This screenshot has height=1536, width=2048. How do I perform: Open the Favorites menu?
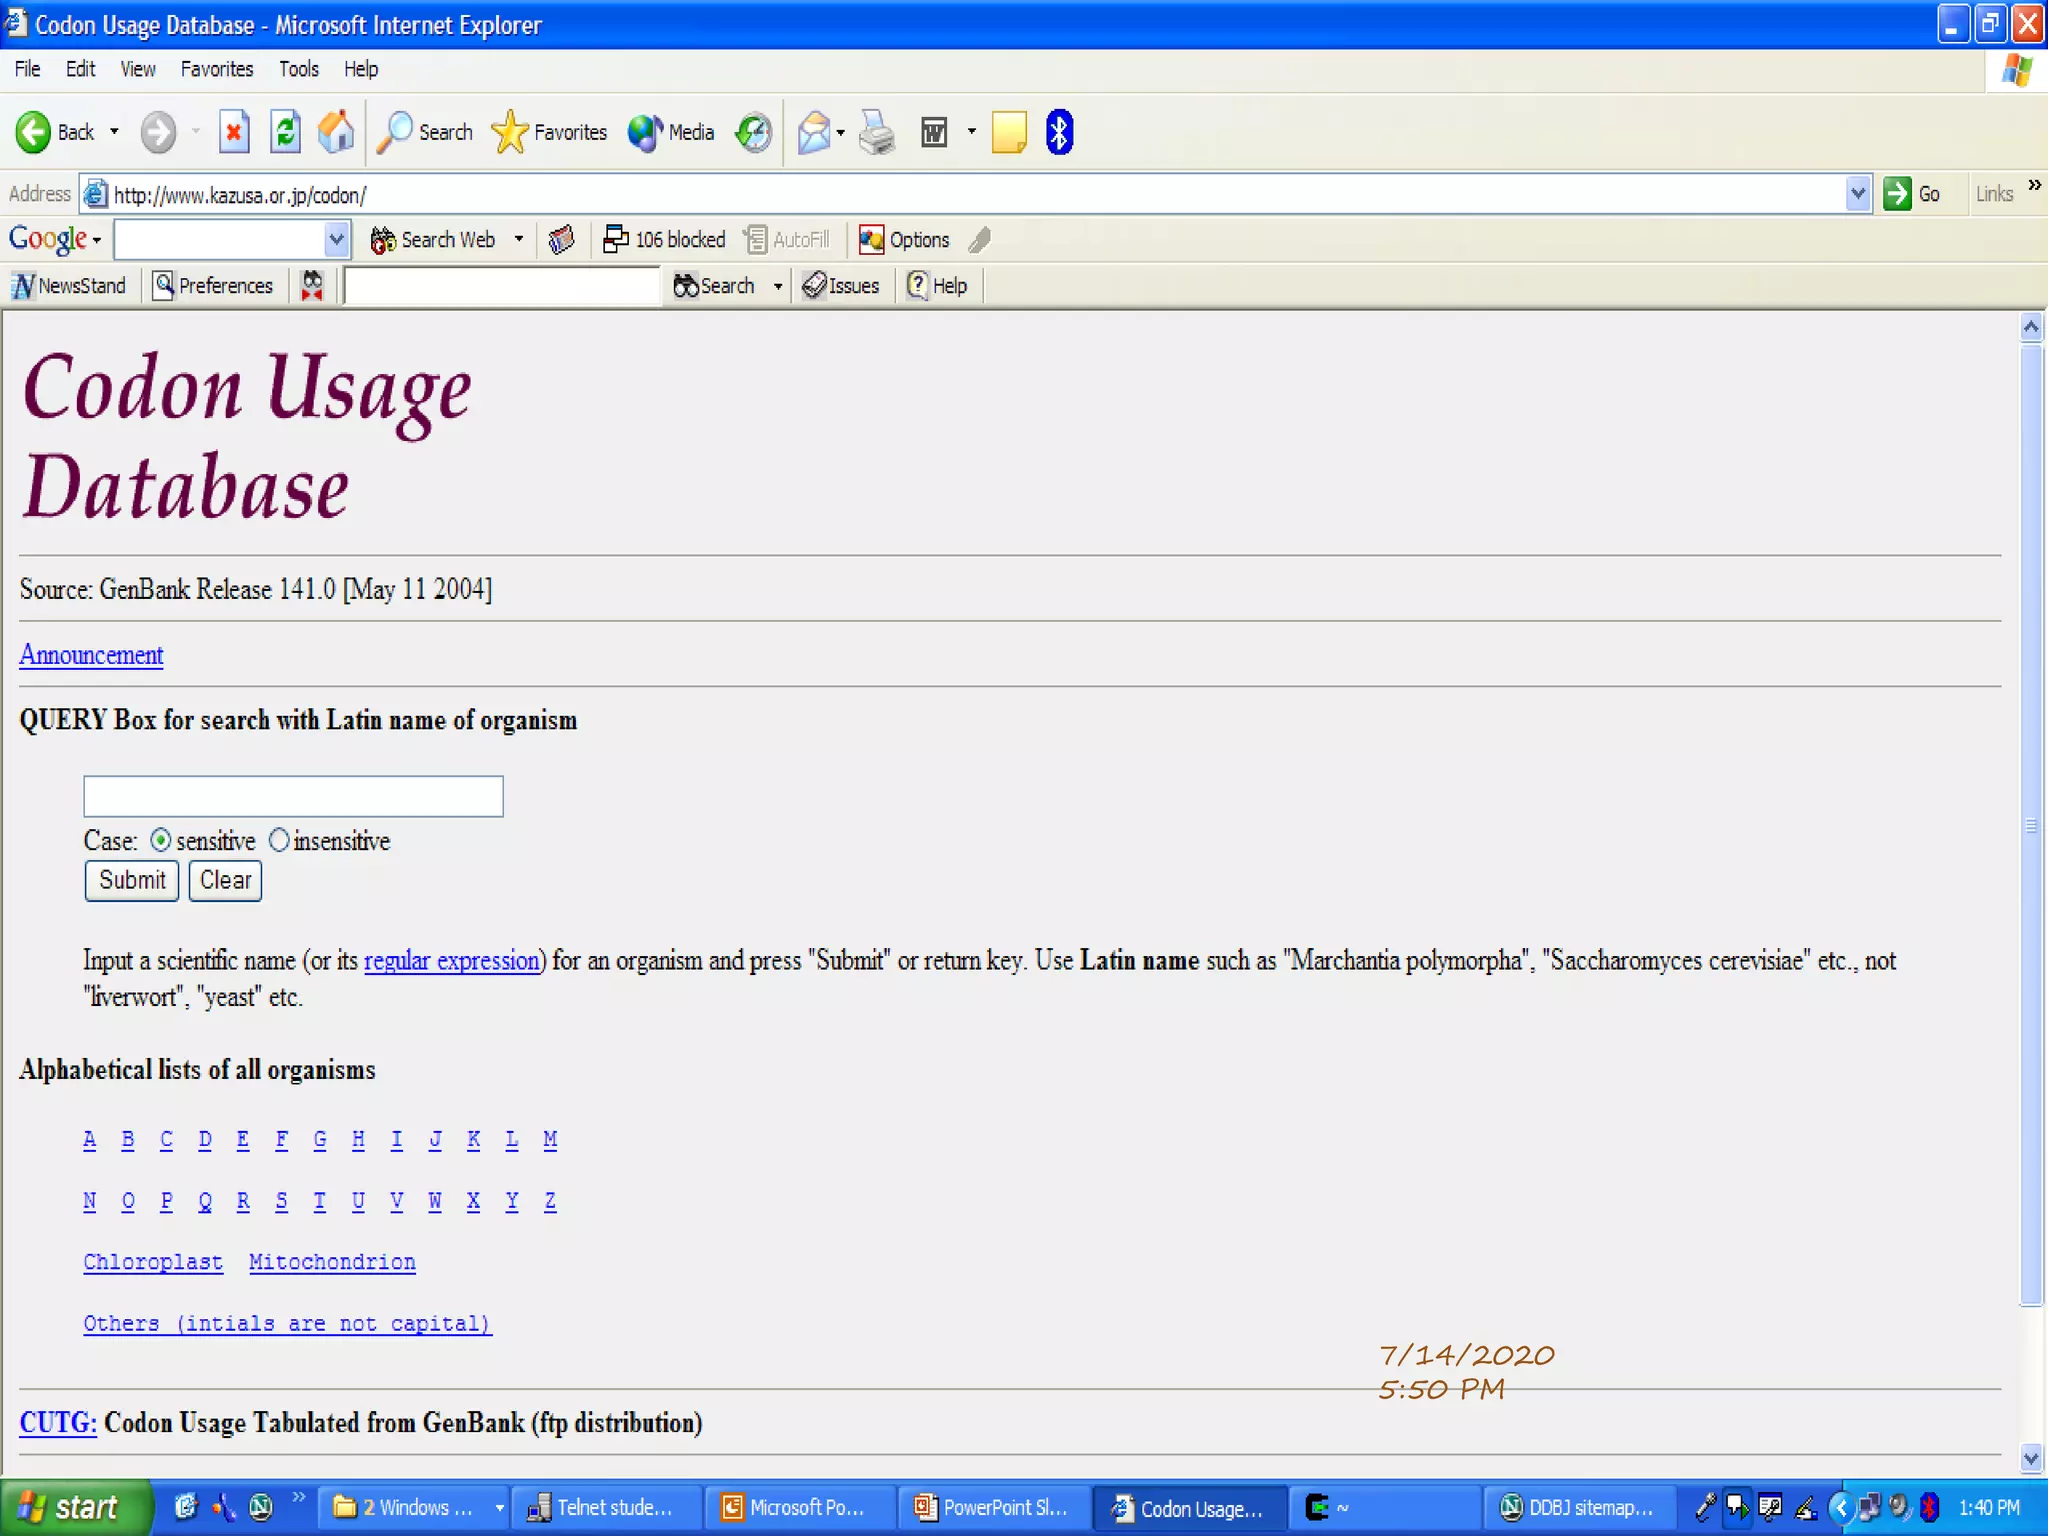(x=216, y=69)
